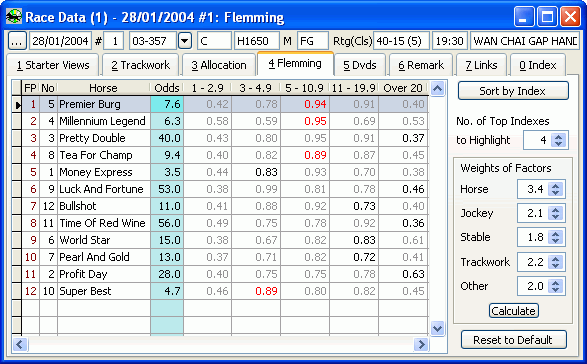Click the table's vertical scroll up arrow
Viewport: 587px width, 364px height.
coord(437,89)
